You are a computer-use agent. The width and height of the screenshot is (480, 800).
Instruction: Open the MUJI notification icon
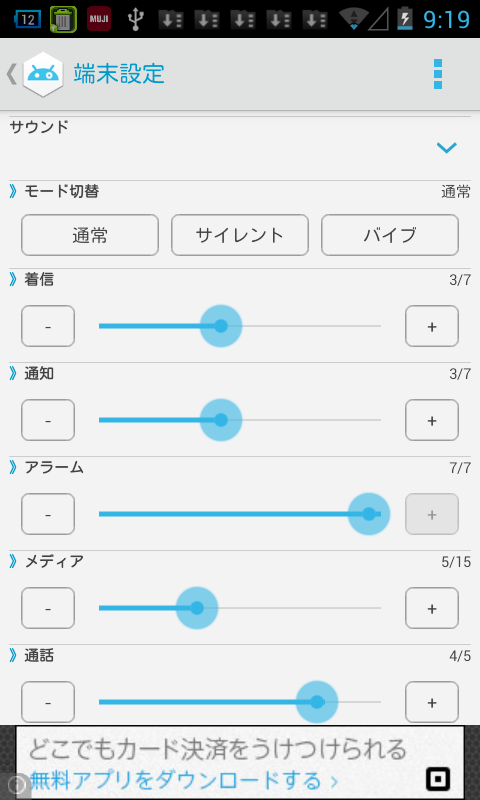(x=99, y=19)
